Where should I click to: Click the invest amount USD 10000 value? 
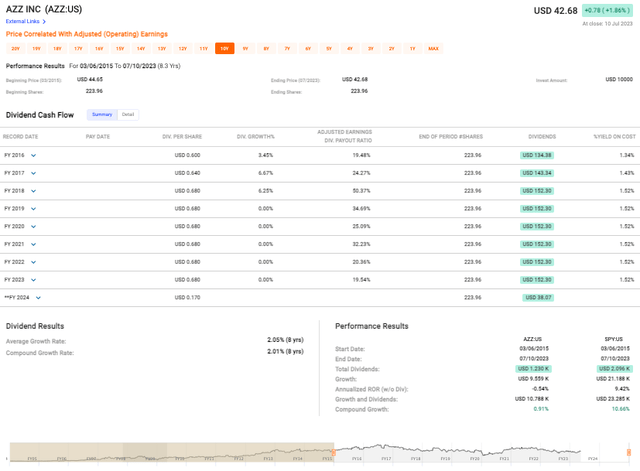(x=619, y=79)
